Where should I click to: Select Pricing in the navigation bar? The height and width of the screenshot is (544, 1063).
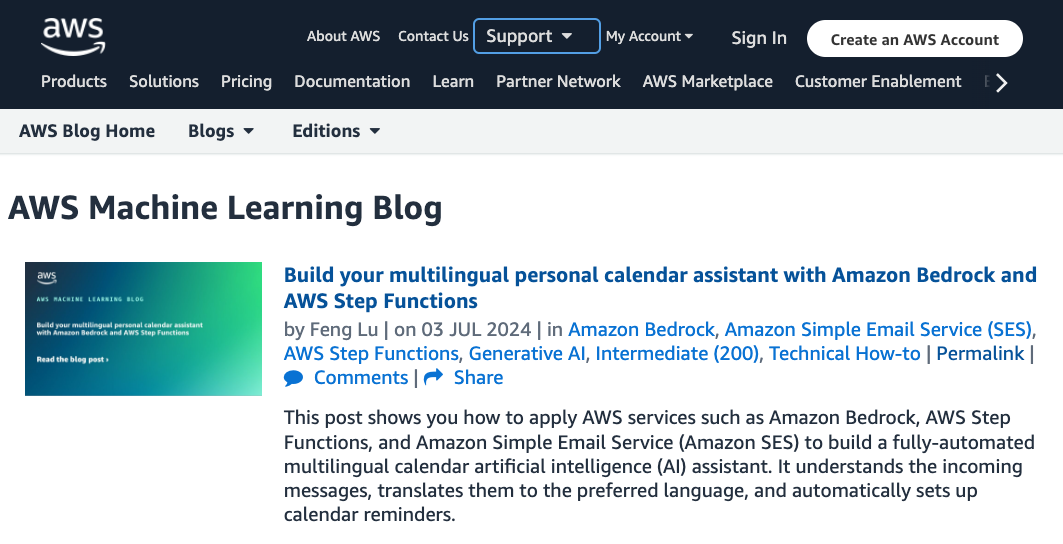246,82
